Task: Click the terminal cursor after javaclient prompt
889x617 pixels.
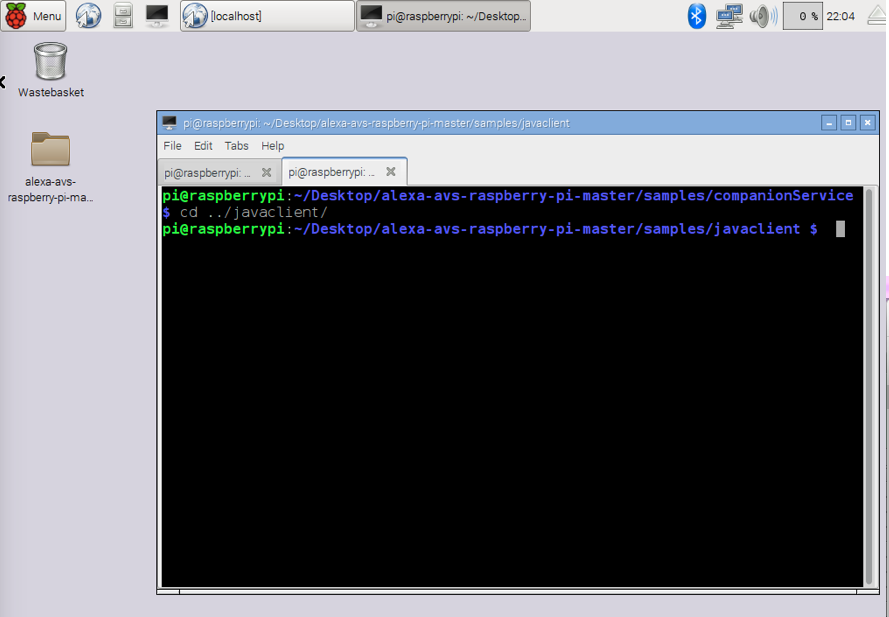Action: point(840,229)
